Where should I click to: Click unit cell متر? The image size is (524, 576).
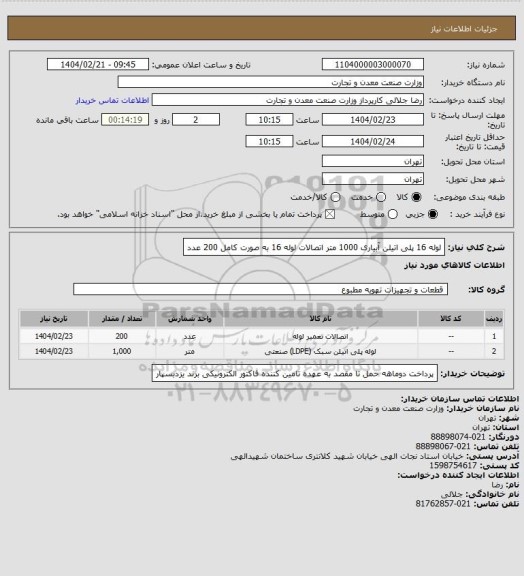tap(190, 352)
